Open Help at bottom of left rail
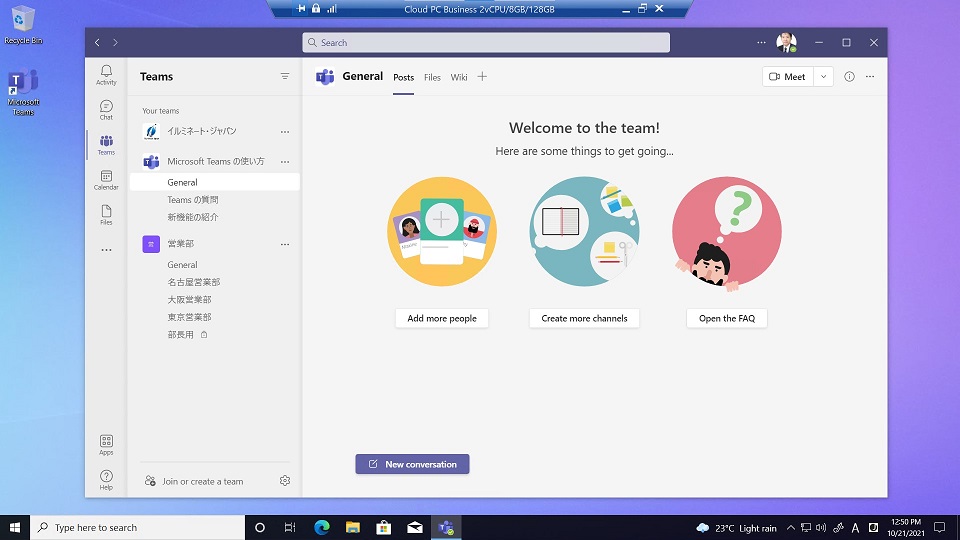The width and height of the screenshot is (960, 540). click(x=106, y=480)
